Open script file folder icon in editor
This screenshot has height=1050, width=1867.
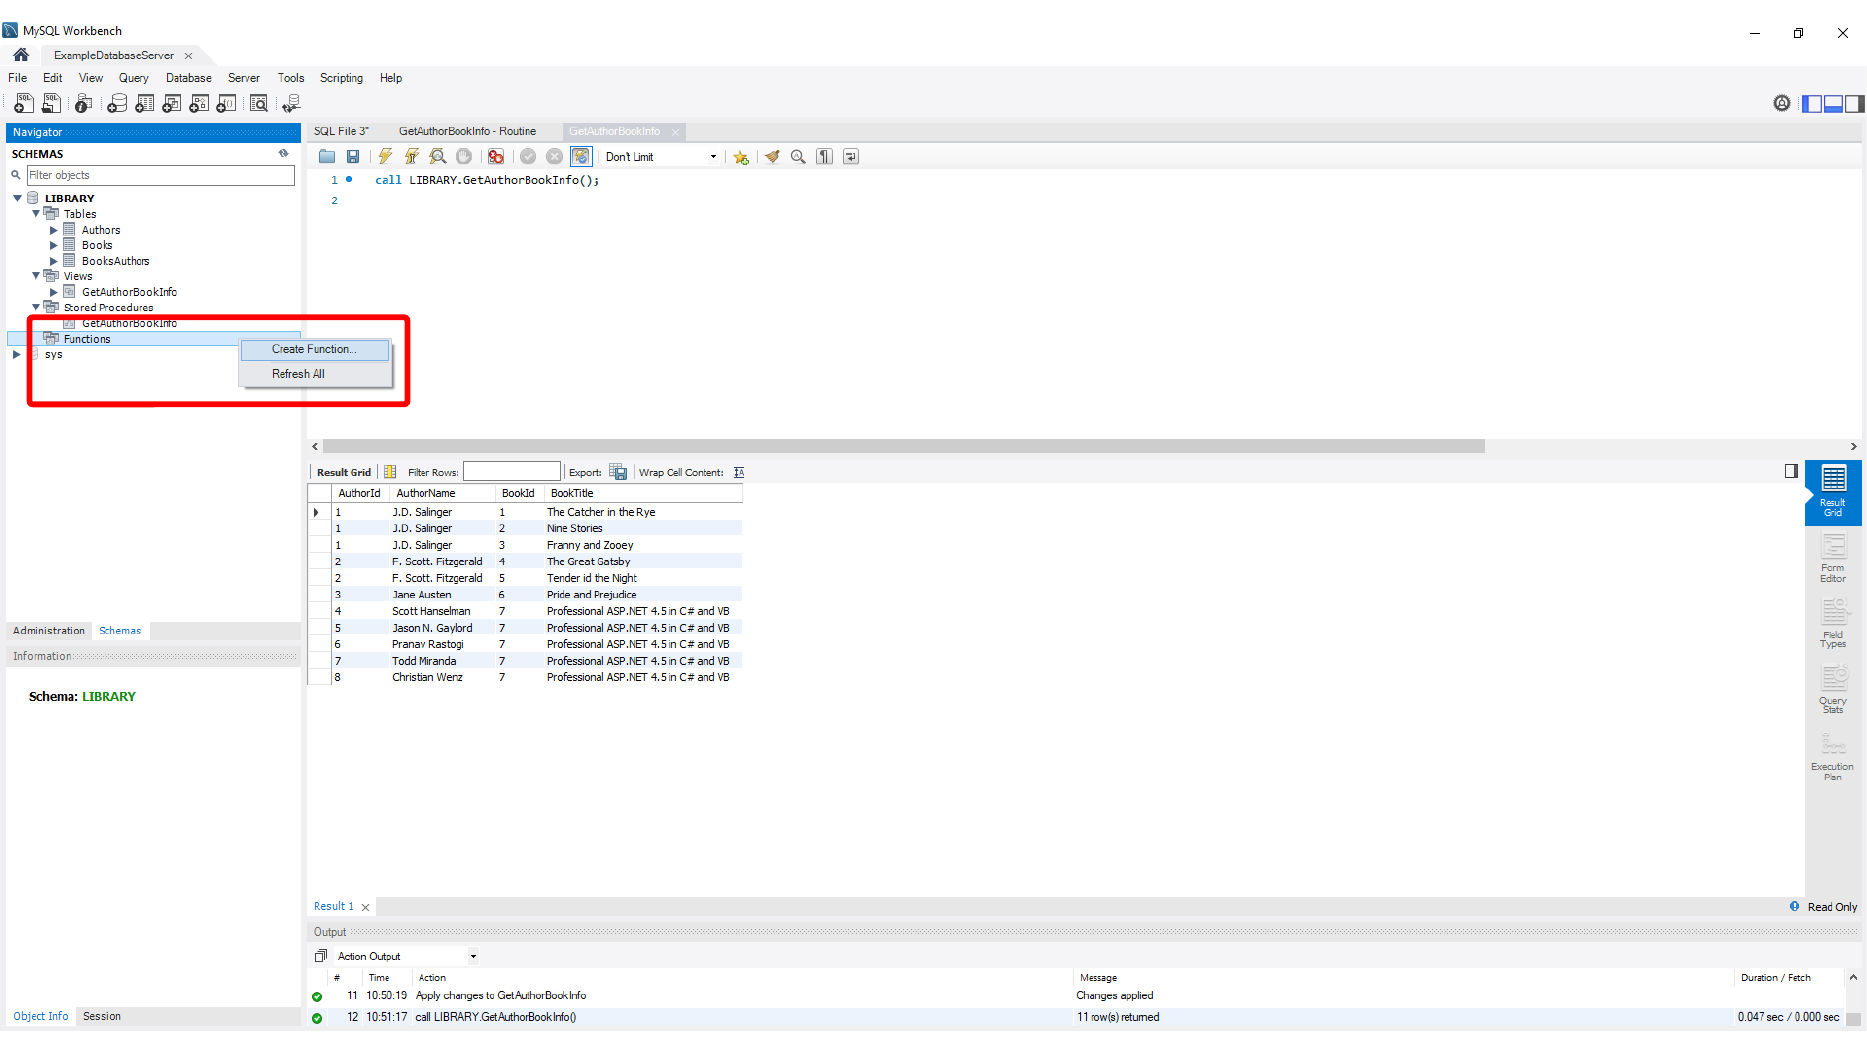pyautogui.click(x=327, y=156)
